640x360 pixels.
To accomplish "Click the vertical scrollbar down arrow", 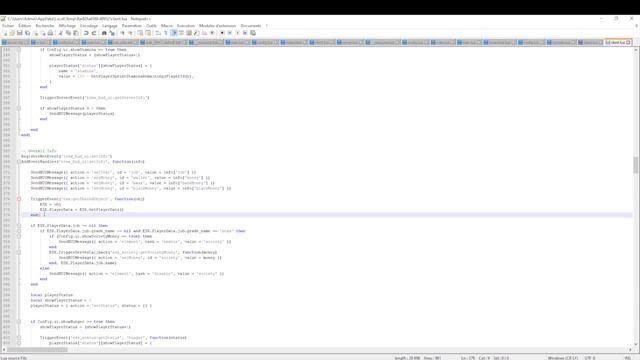I will tap(636, 344).
